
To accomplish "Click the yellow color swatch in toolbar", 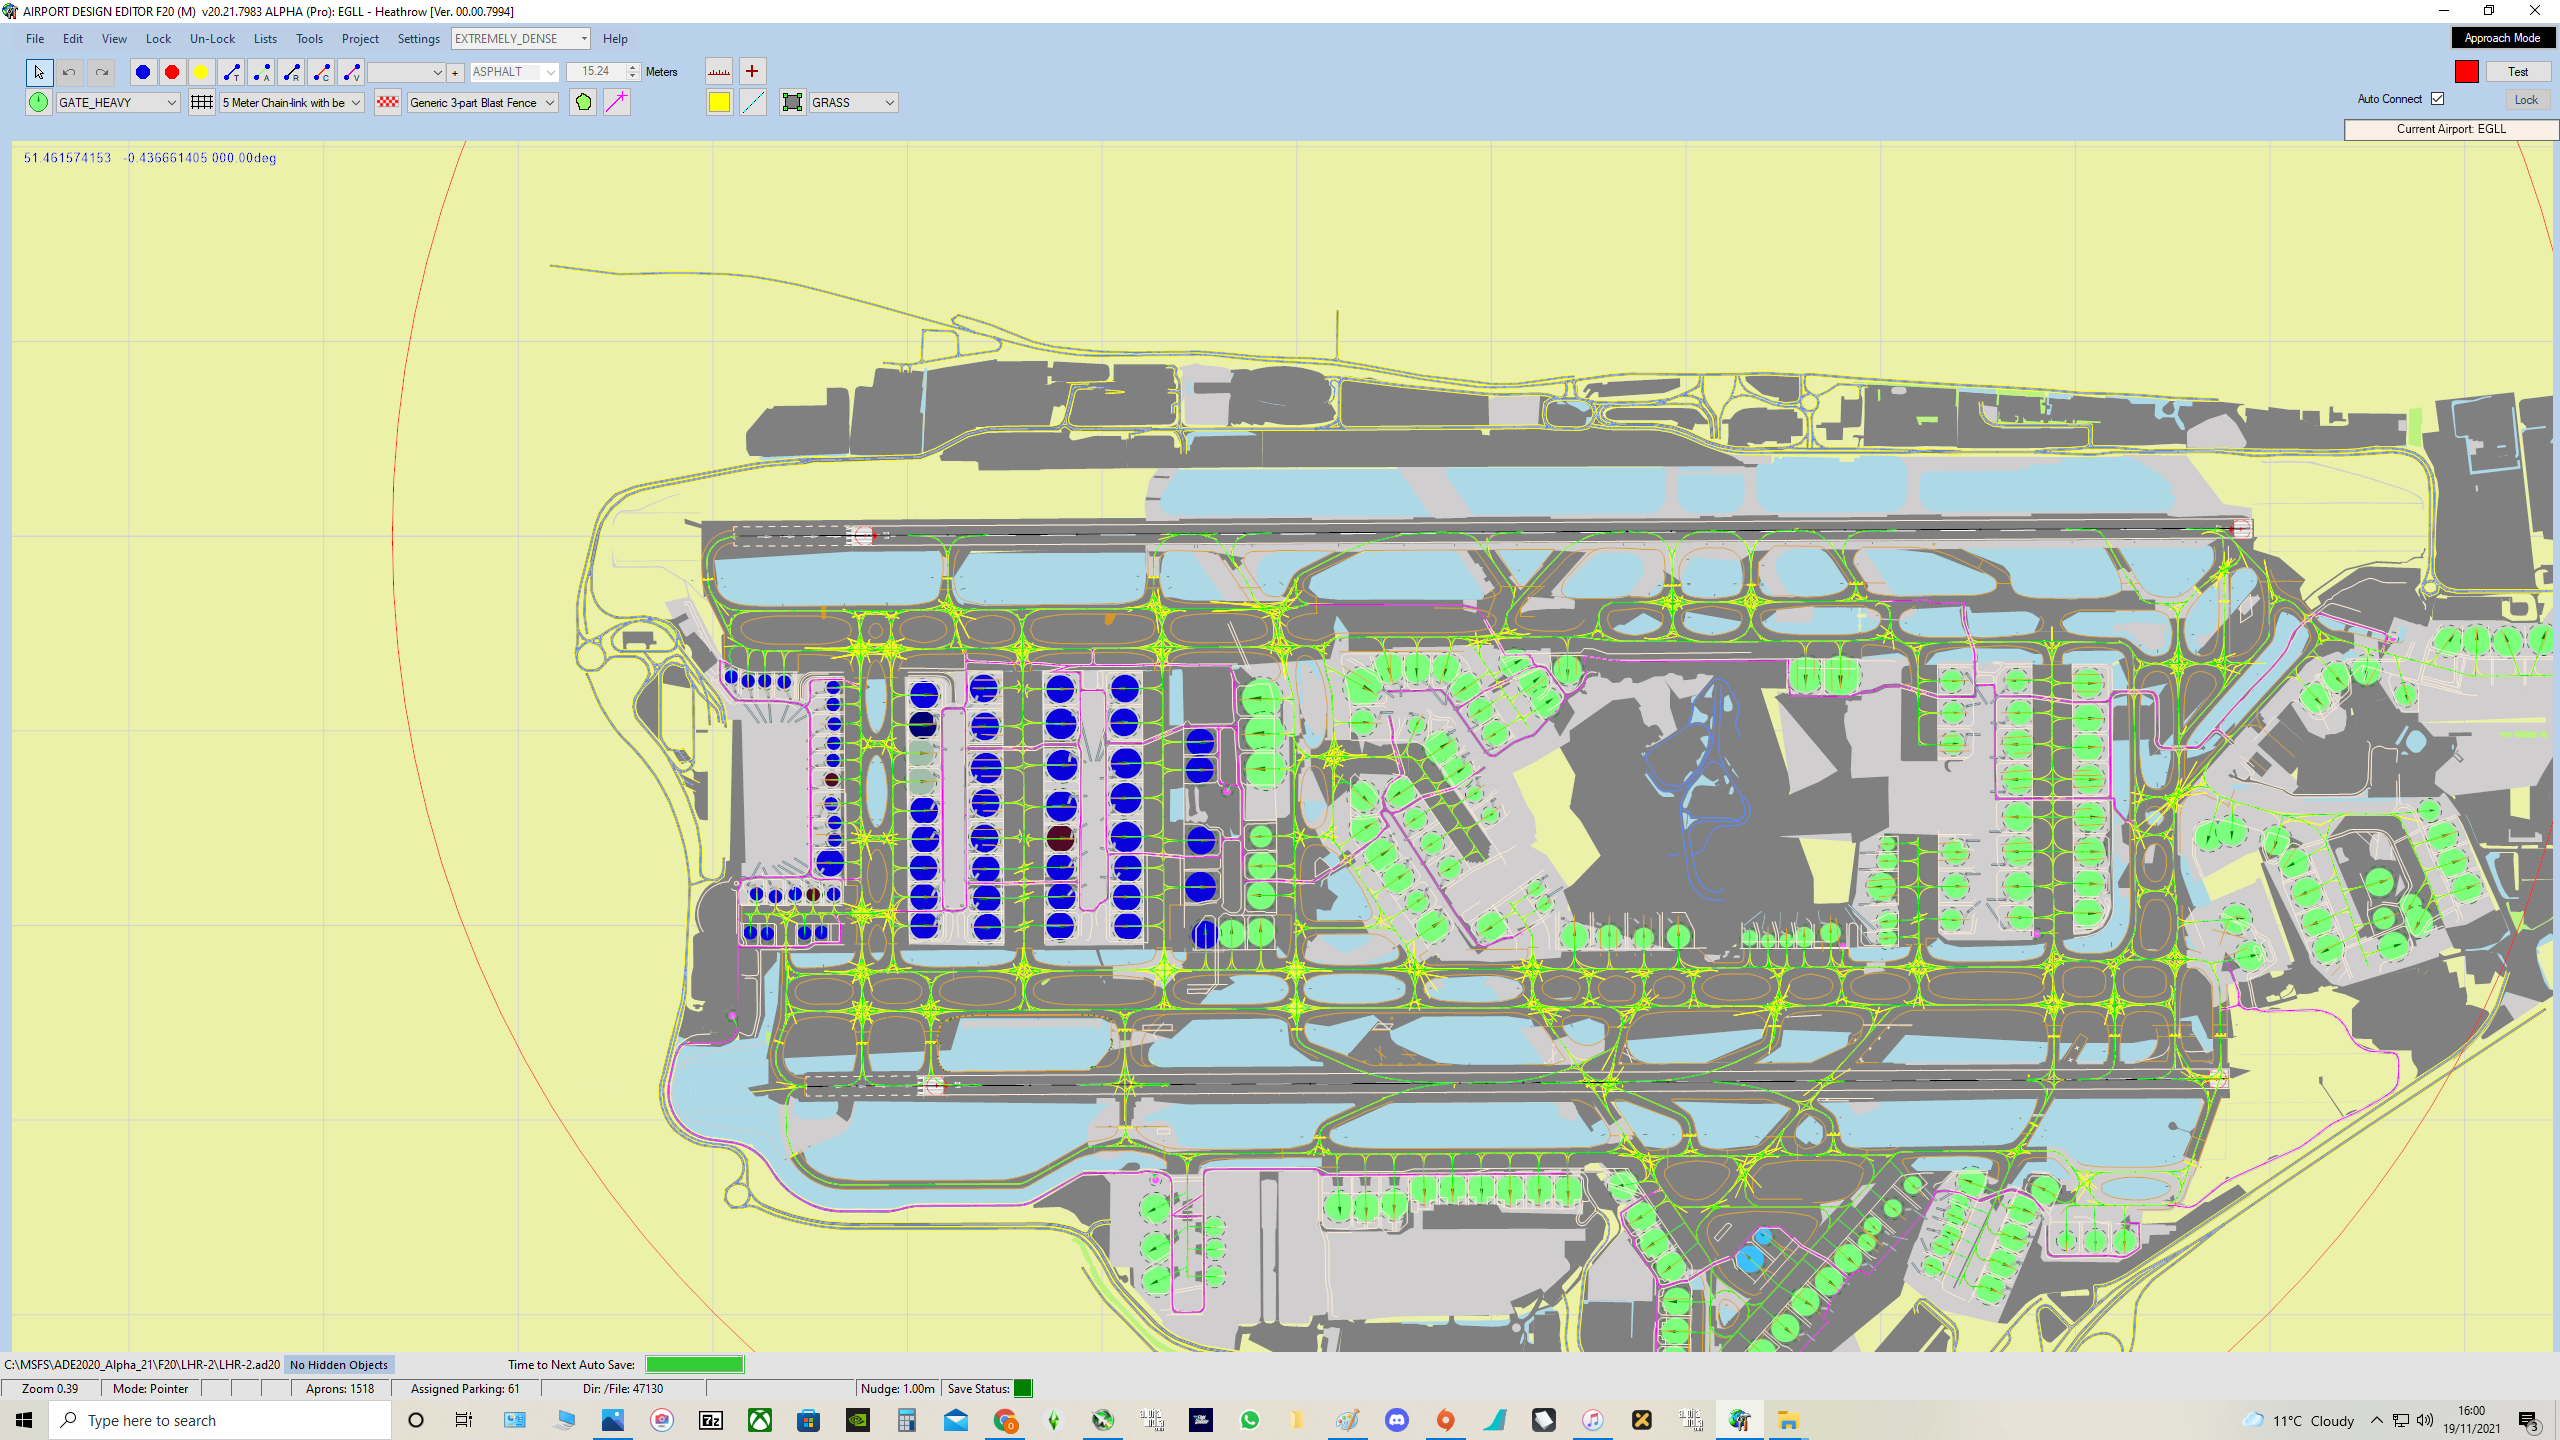I will (x=719, y=102).
